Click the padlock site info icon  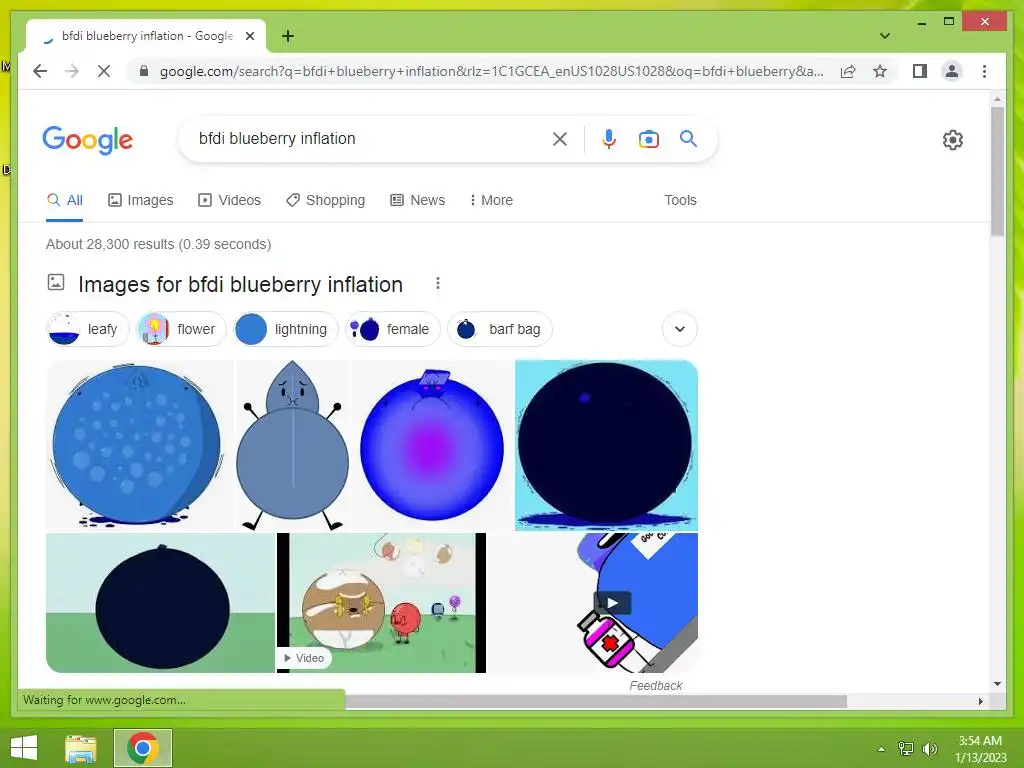pos(144,71)
